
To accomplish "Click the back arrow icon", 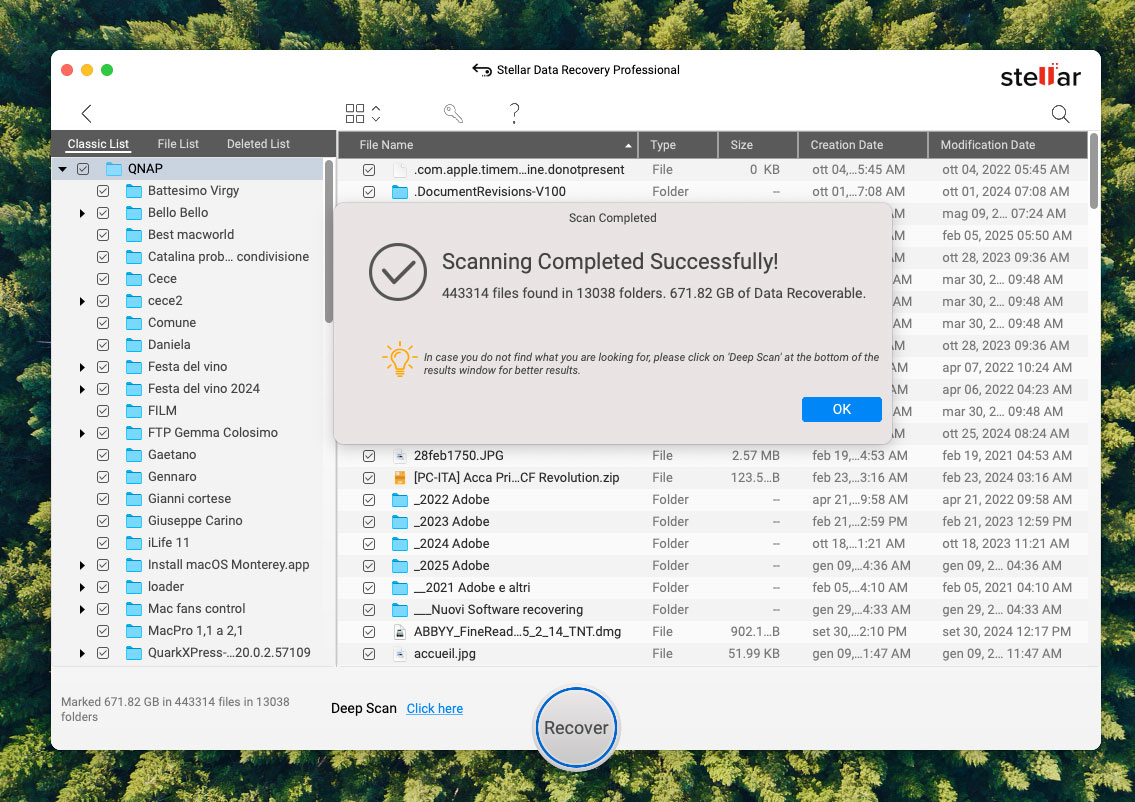I will pos(86,114).
